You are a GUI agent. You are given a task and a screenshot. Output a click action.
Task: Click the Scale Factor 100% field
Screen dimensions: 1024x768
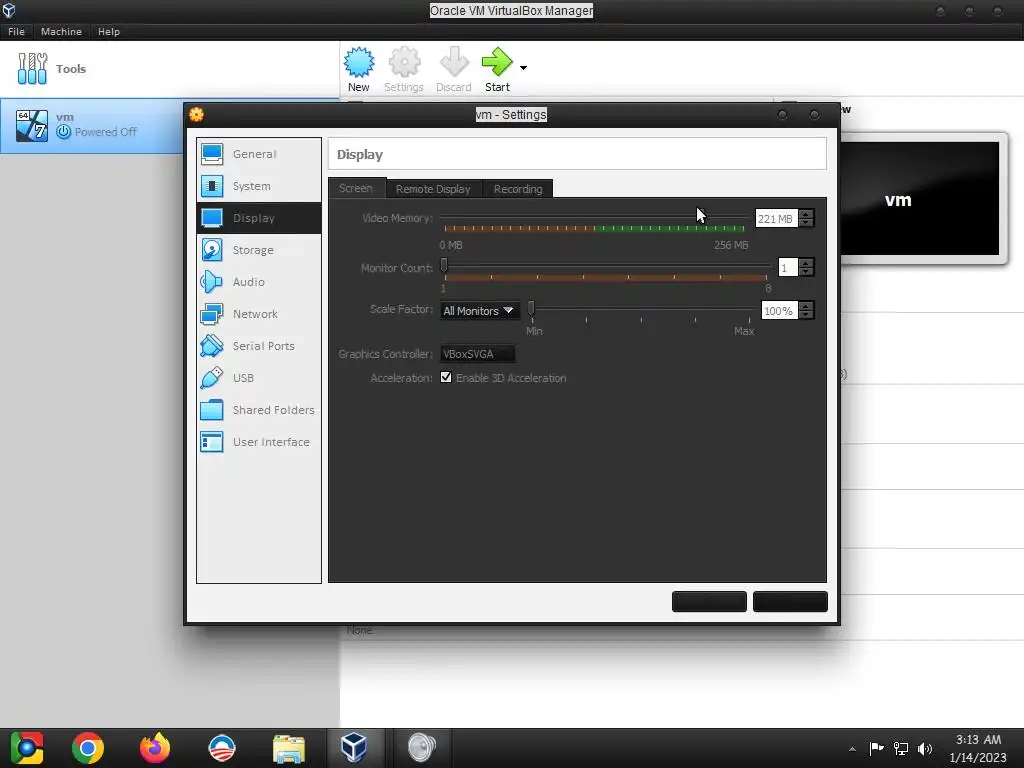(x=780, y=311)
